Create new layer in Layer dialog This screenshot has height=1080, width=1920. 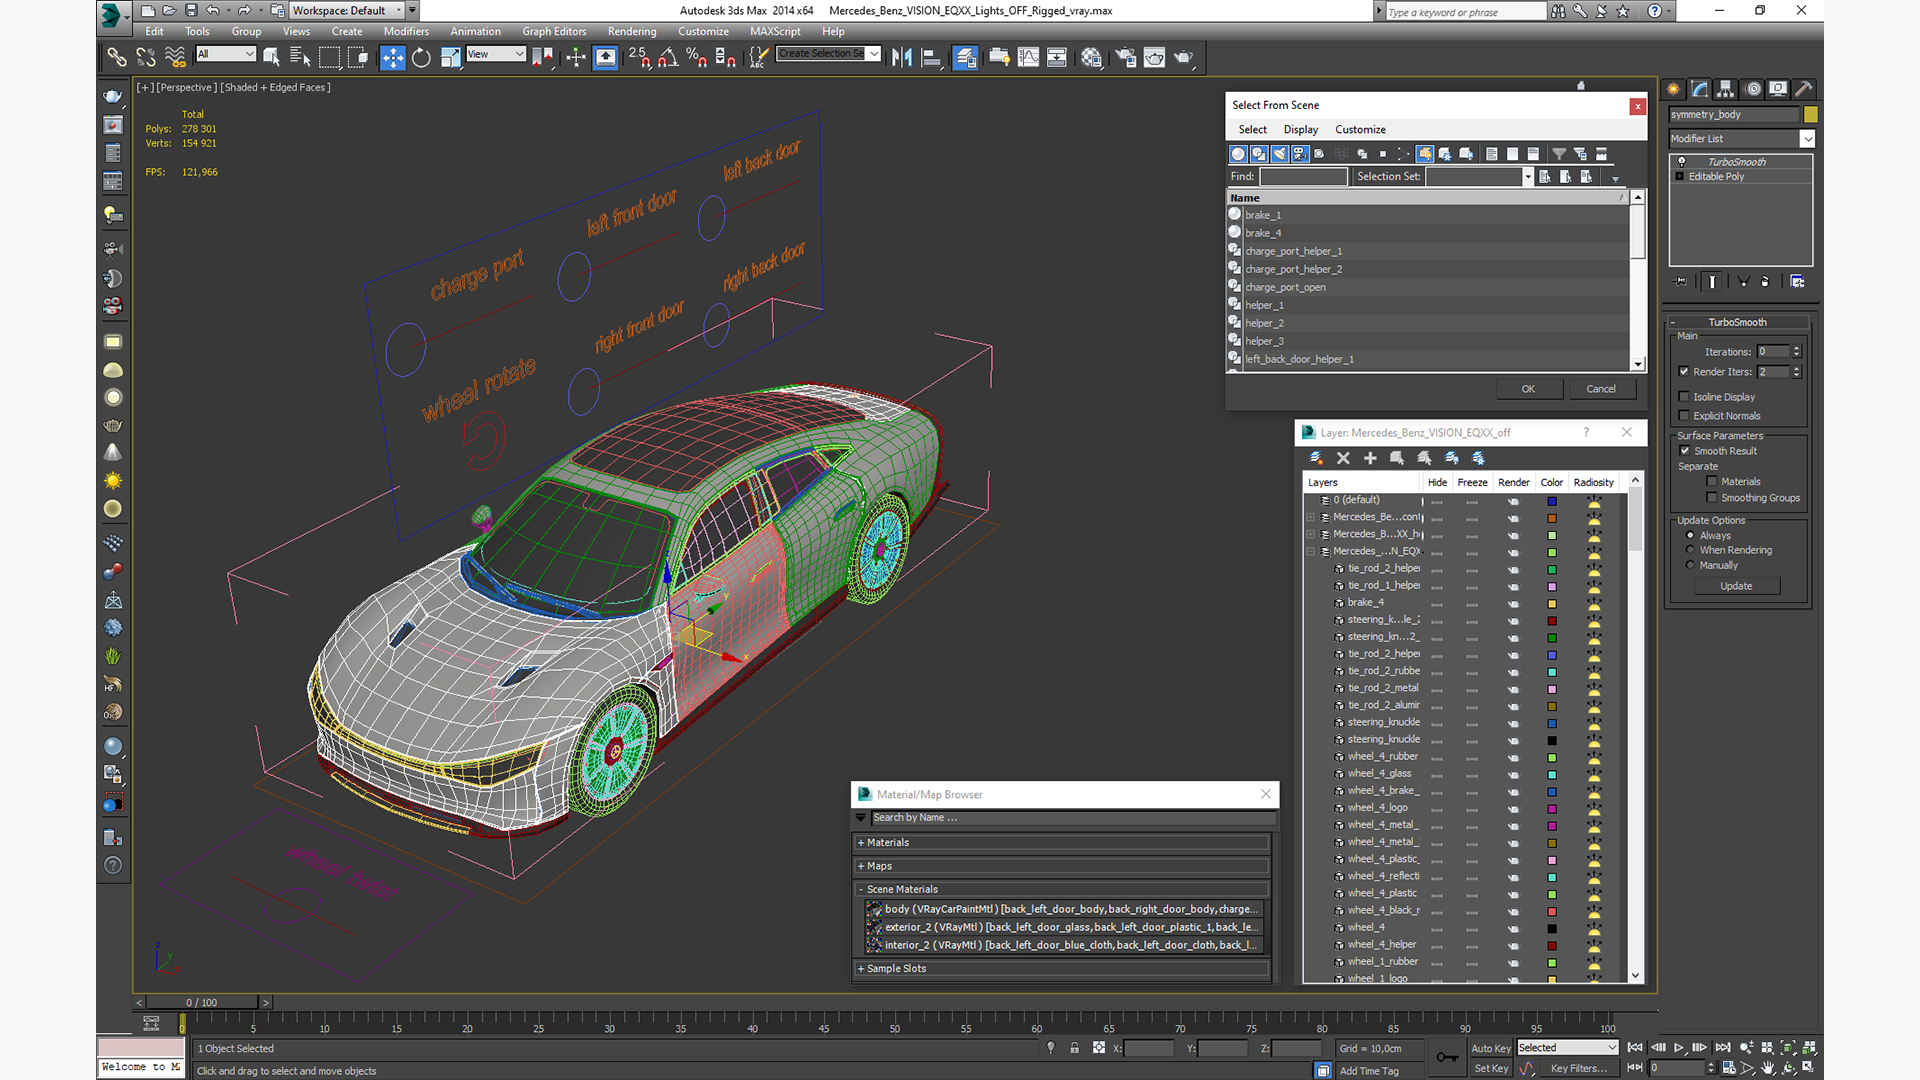[x=1316, y=458]
